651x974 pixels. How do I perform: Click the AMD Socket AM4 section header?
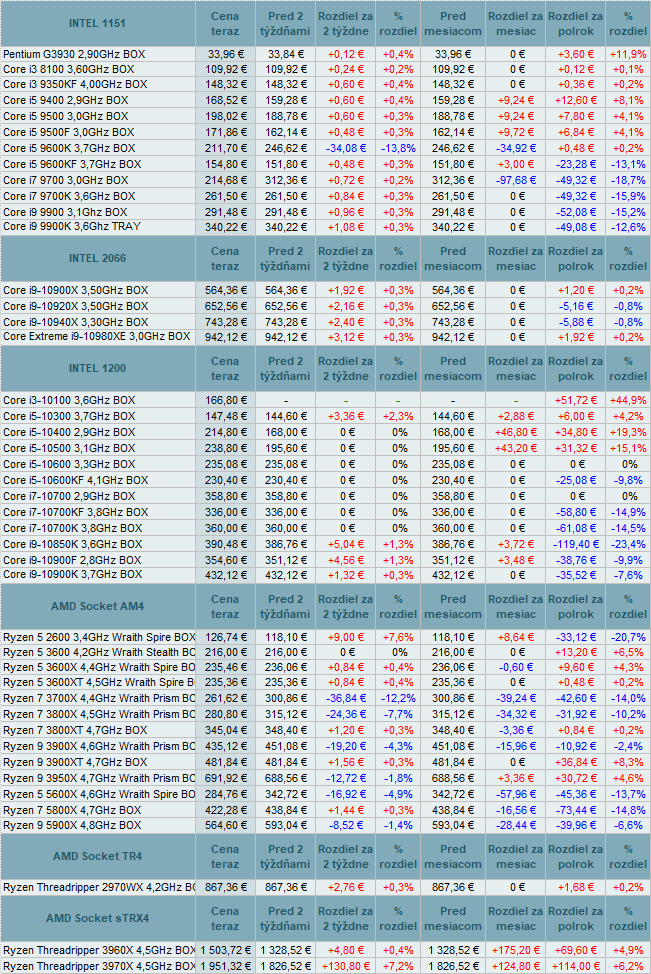point(97,606)
